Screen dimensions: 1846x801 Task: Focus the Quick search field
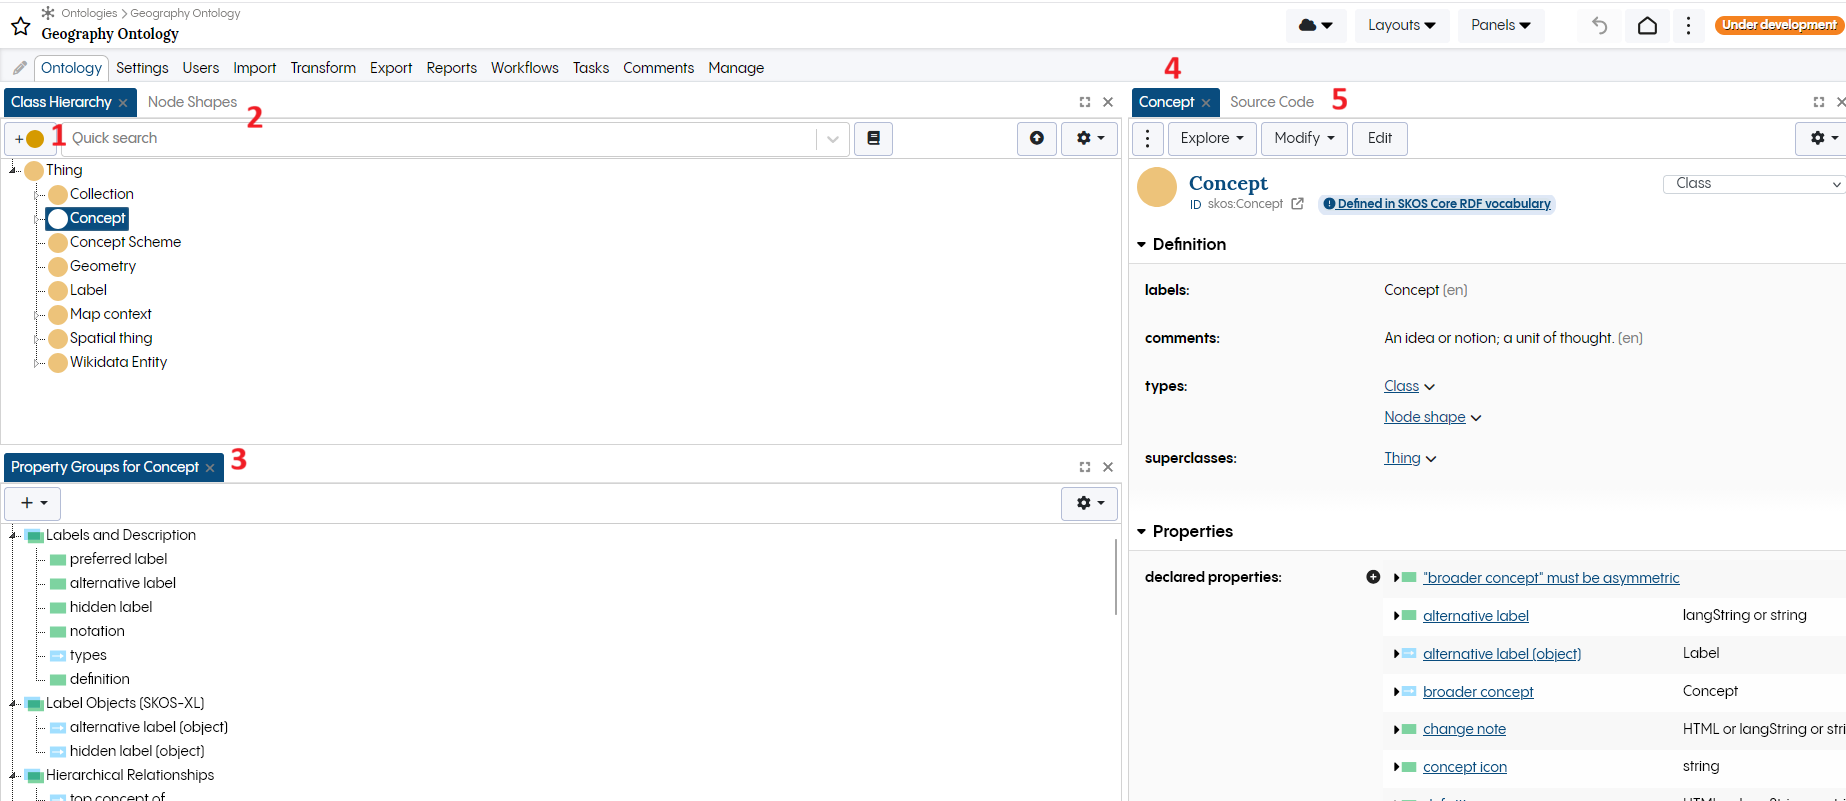440,138
